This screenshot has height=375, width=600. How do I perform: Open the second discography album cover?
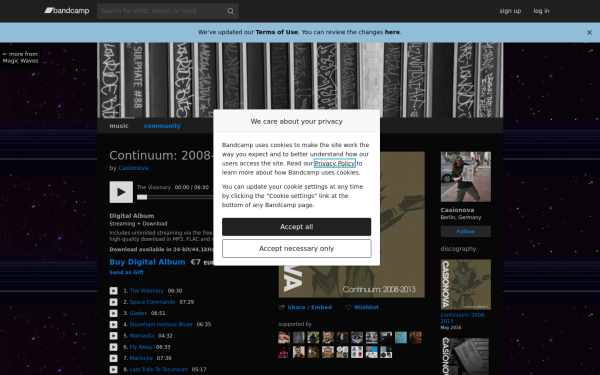tap(466, 356)
